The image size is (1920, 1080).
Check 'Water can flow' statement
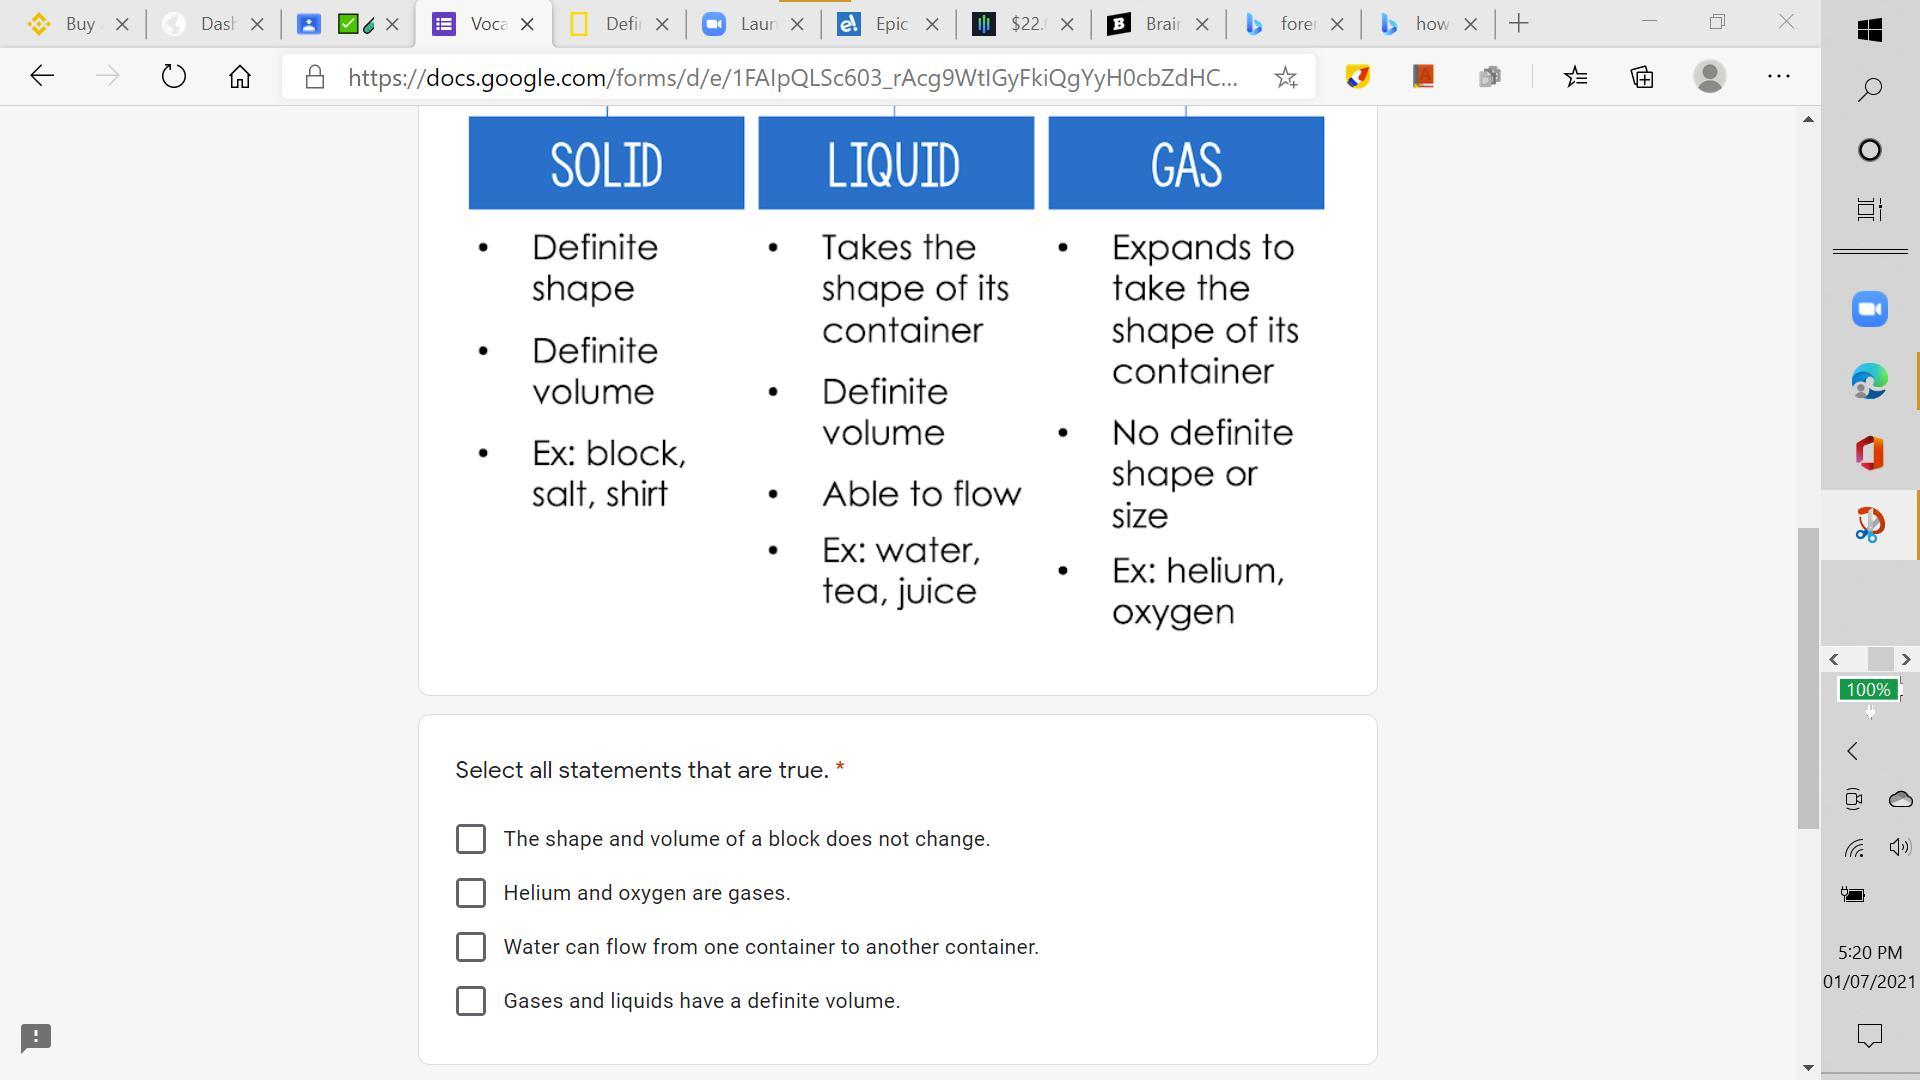(471, 947)
